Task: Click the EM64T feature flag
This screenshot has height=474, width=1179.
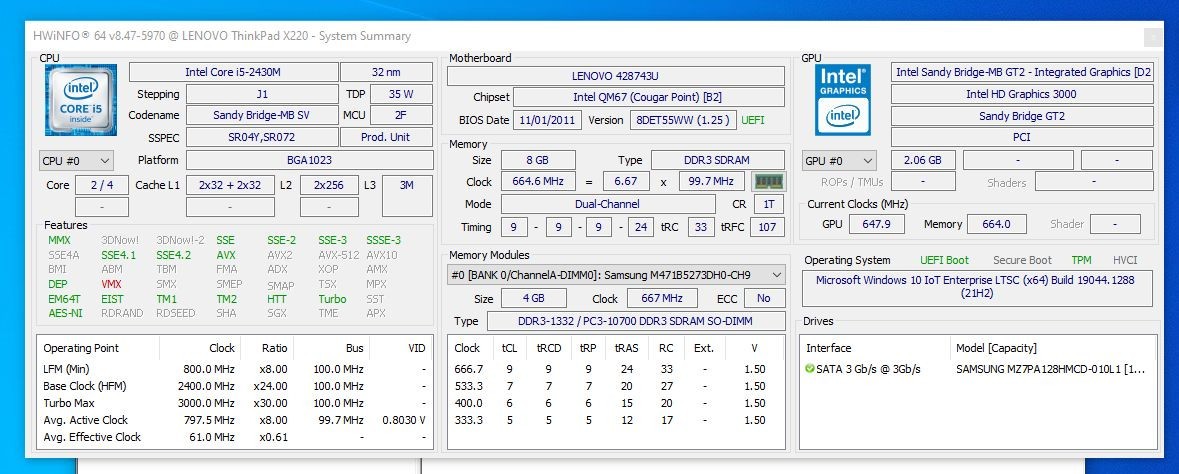Action: (64, 299)
